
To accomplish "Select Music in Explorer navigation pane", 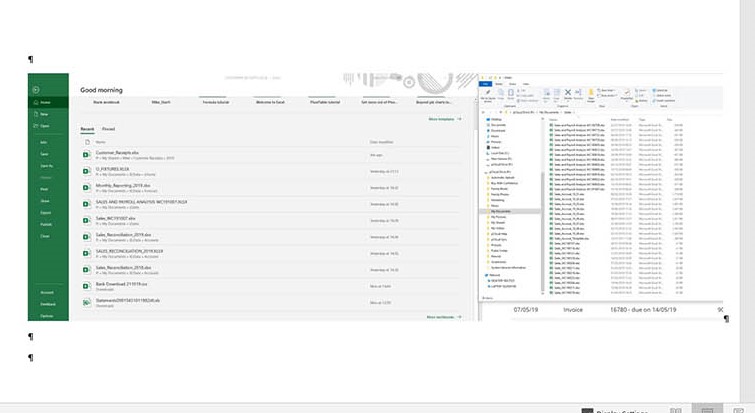I will (x=493, y=136).
